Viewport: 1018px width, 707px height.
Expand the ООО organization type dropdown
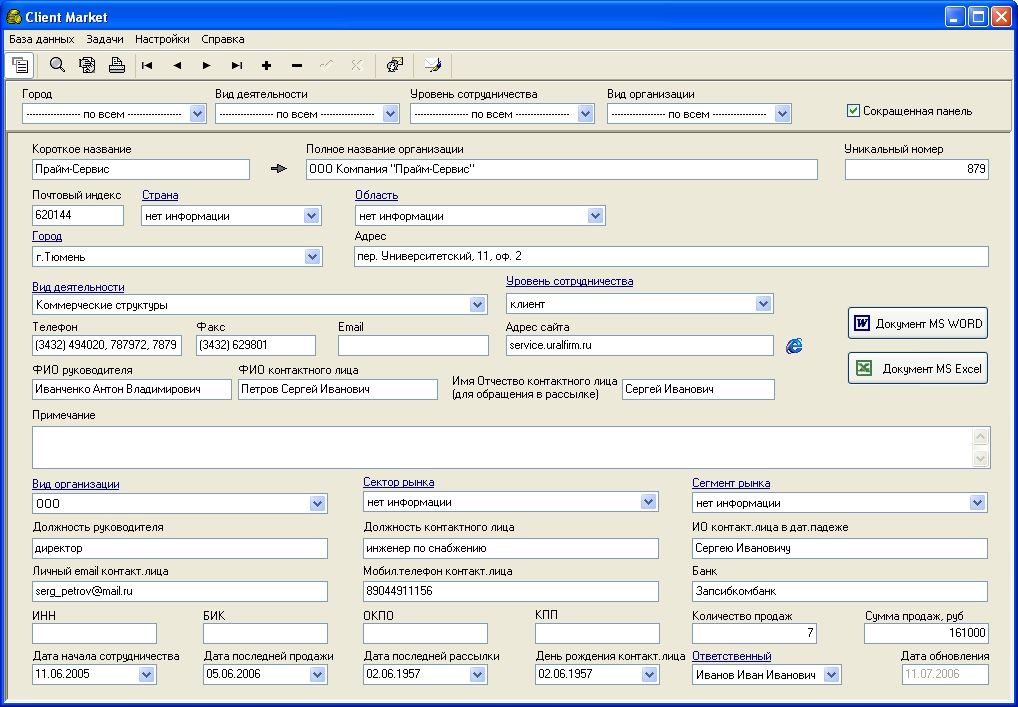(x=317, y=504)
